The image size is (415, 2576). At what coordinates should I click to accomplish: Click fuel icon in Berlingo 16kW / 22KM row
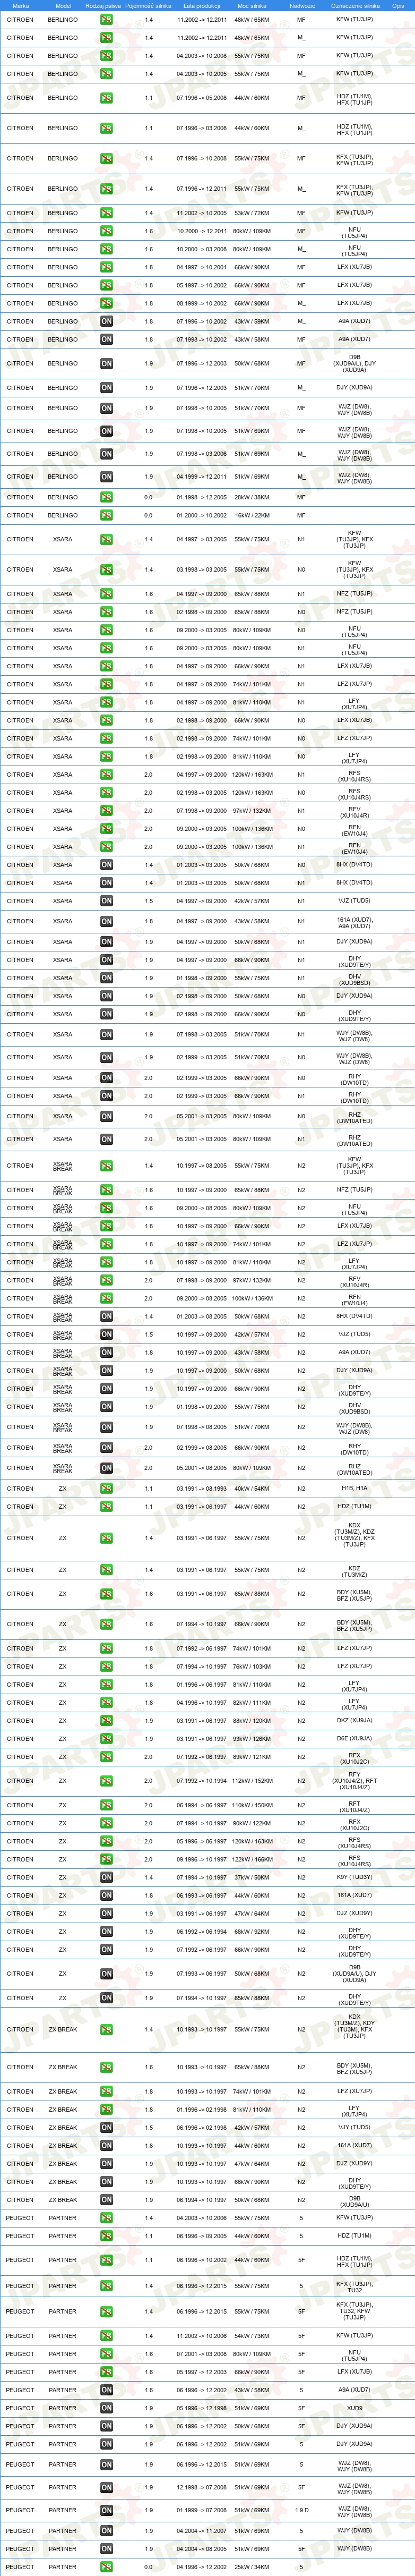106,515
